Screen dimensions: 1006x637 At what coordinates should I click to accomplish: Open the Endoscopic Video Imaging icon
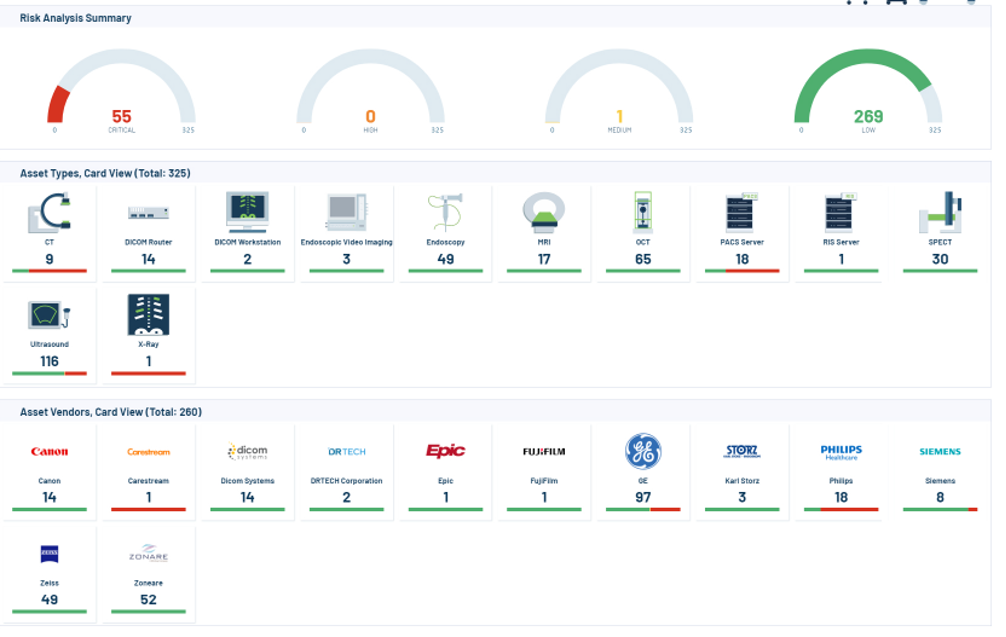(x=346, y=212)
